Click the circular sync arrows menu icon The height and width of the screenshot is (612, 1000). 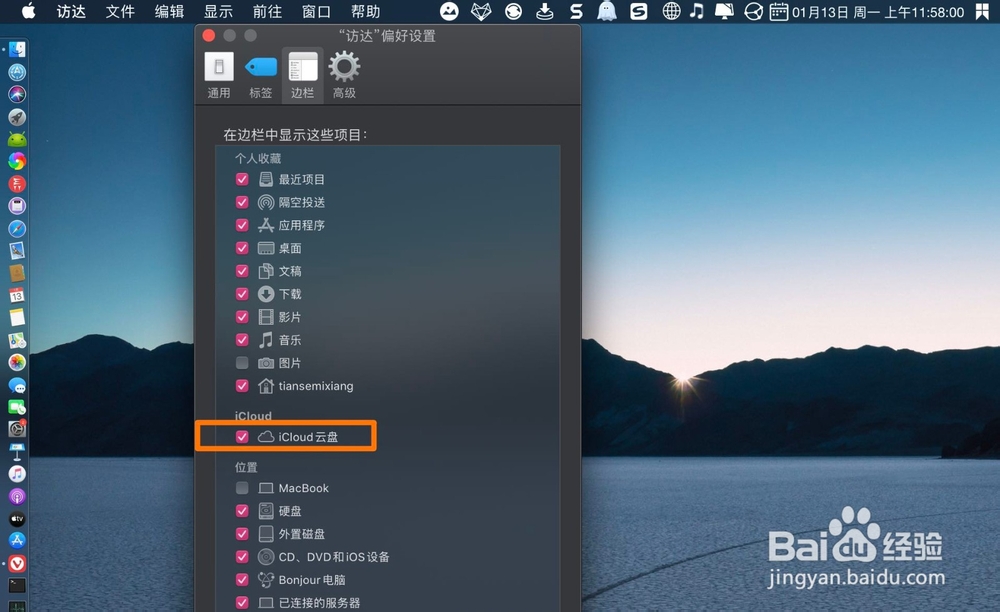(513, 11)
